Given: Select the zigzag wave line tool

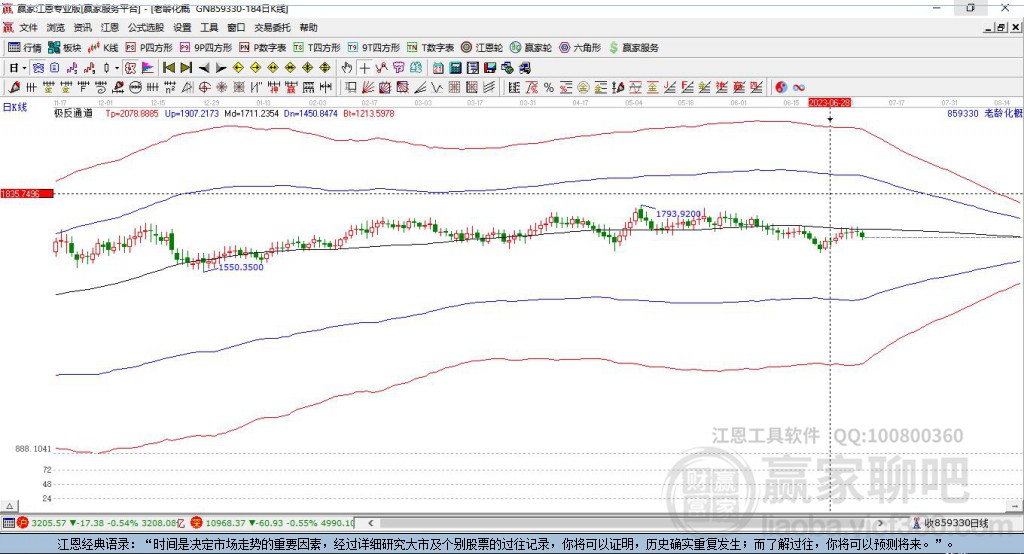Looking at the screenshot, I should coord(436,87).
